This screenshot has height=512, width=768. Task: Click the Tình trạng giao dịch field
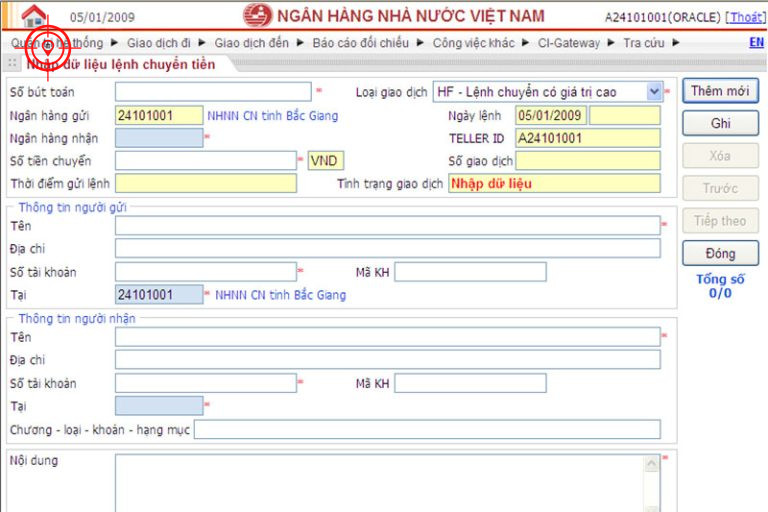tap(554, 183)
